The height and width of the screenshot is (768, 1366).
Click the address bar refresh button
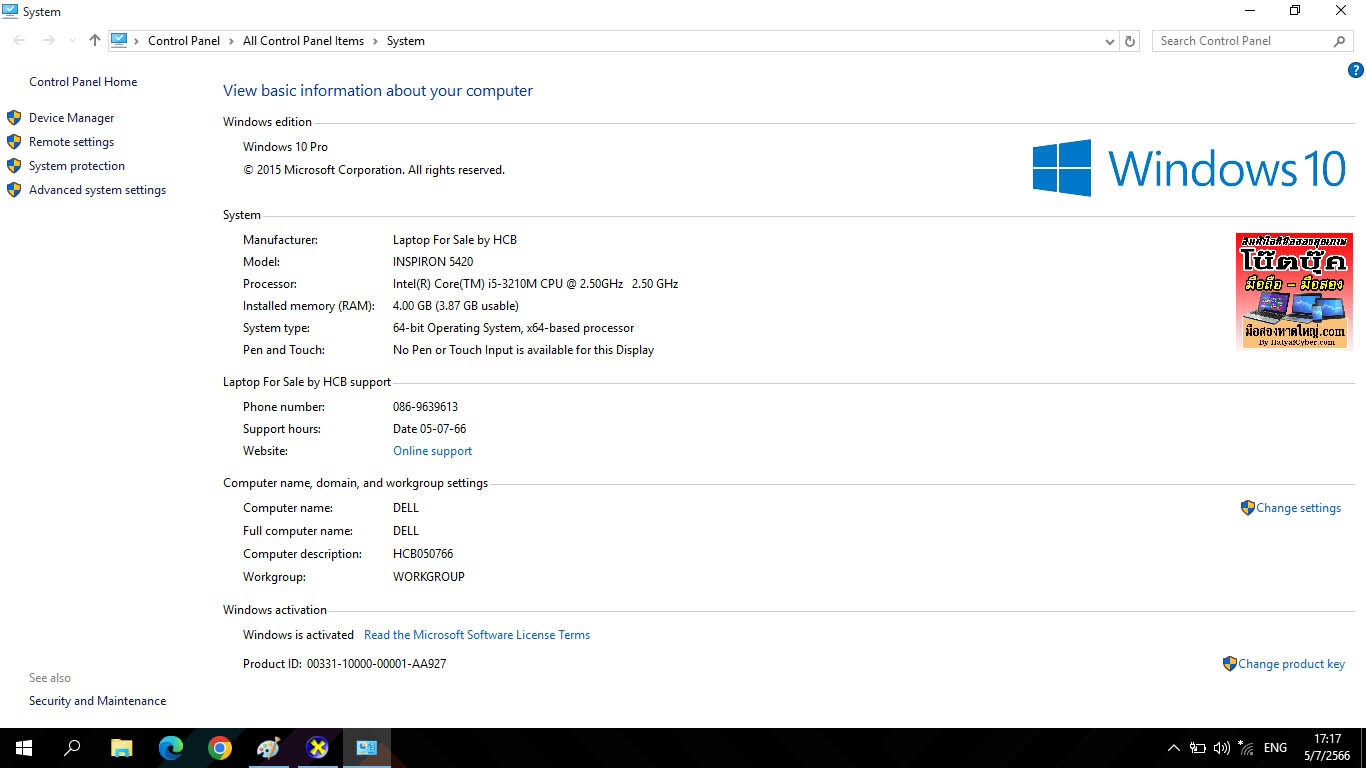[x=1130, y=41]
